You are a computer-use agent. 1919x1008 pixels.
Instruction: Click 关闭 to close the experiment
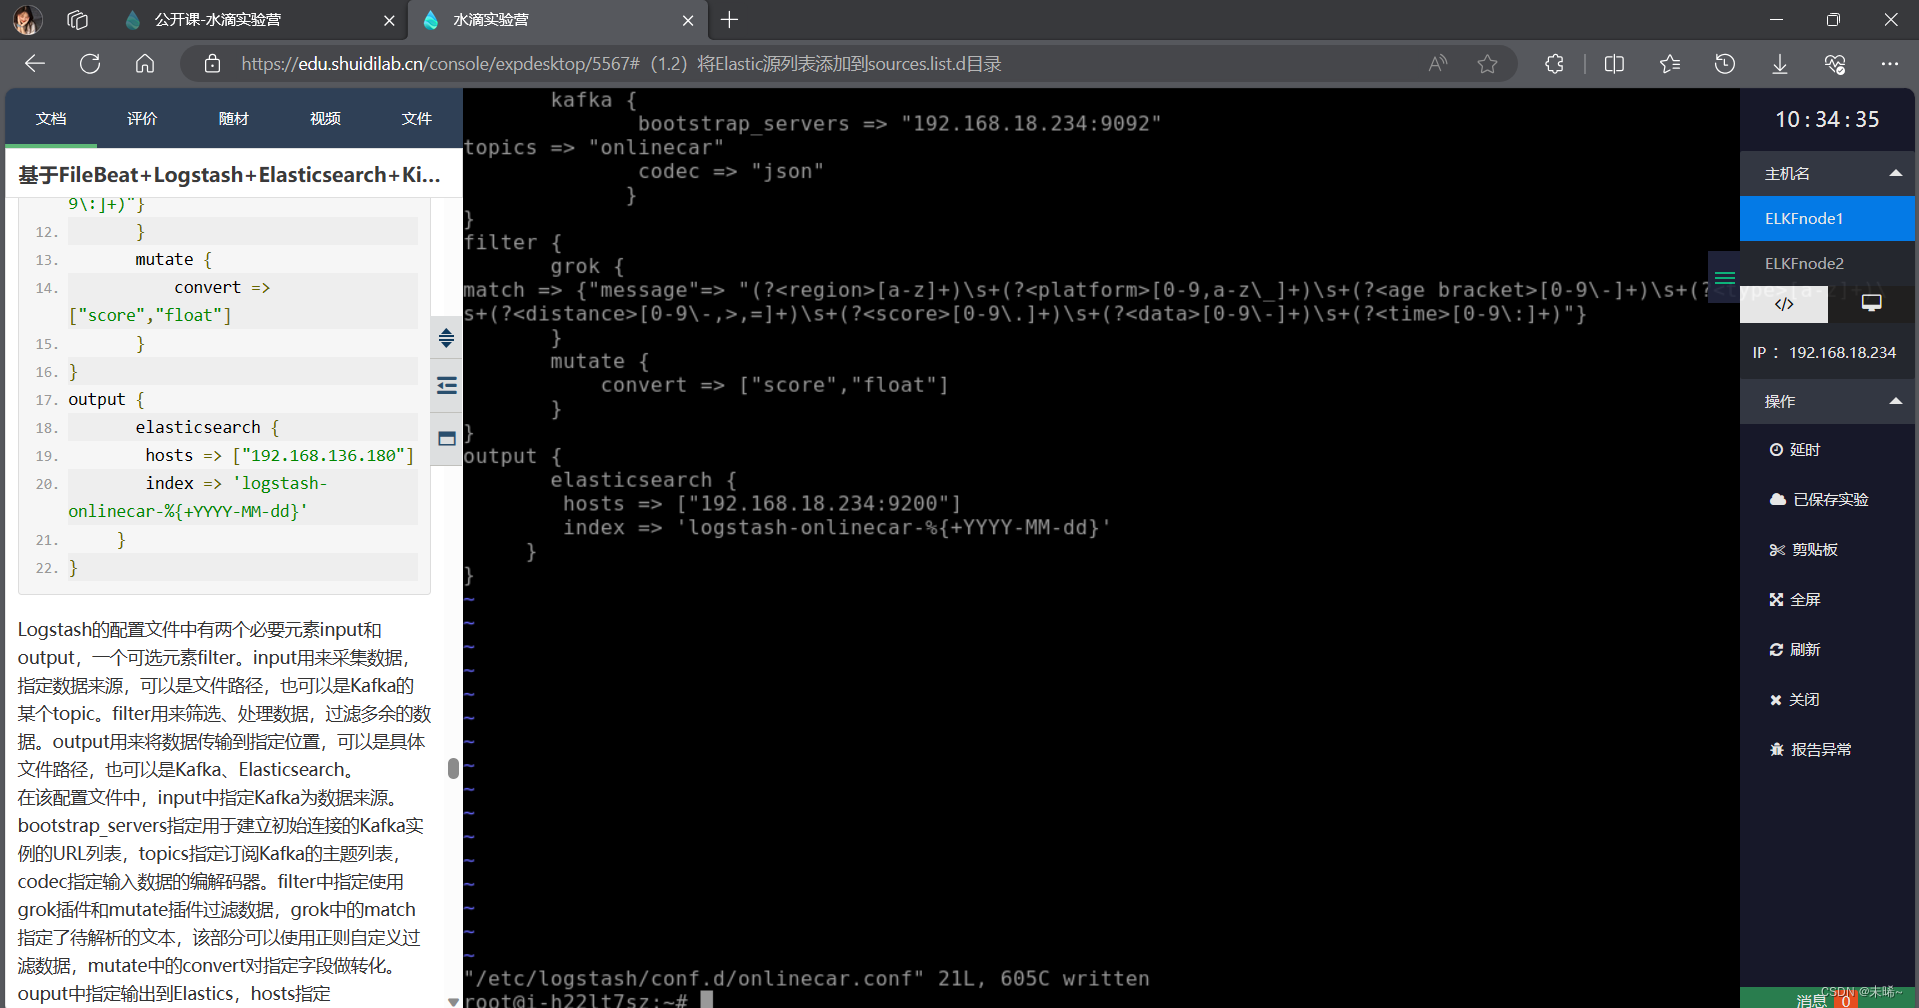1795,700
